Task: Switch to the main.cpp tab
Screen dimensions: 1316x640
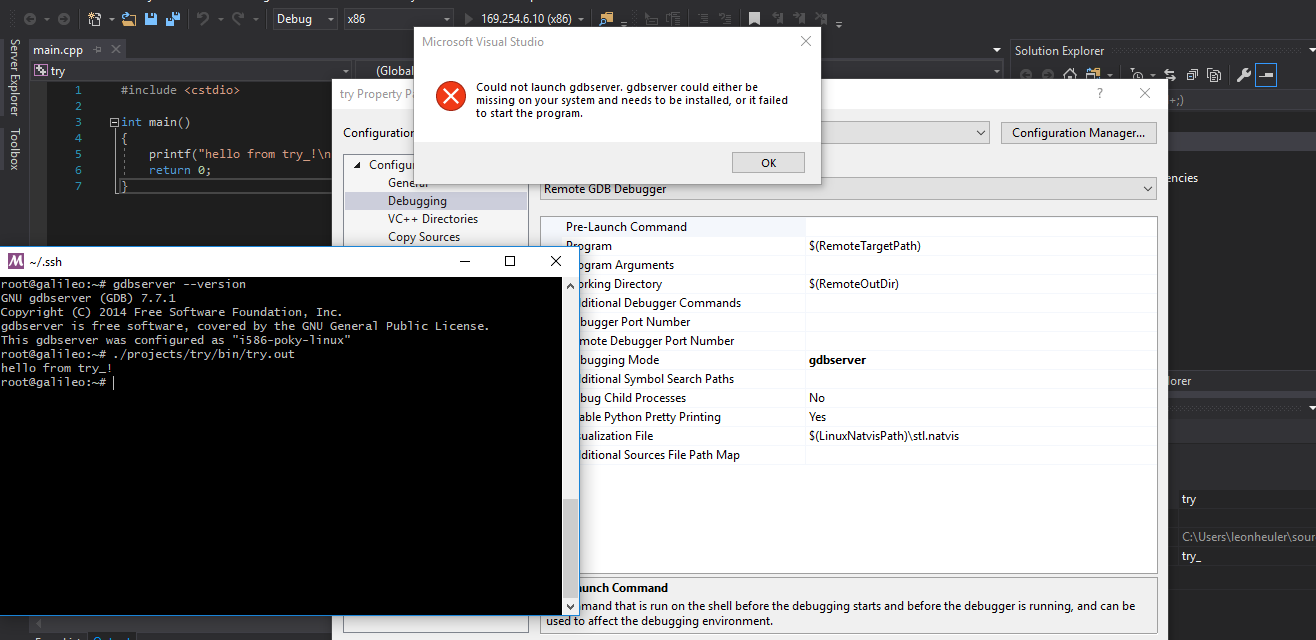Action: (57, 49)
